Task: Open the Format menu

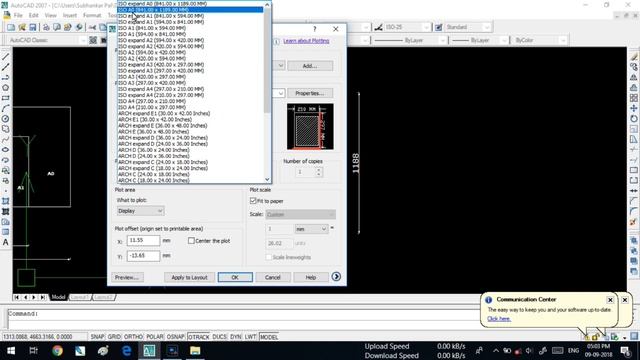Action: pyautogui.click(x=92, y=15)
